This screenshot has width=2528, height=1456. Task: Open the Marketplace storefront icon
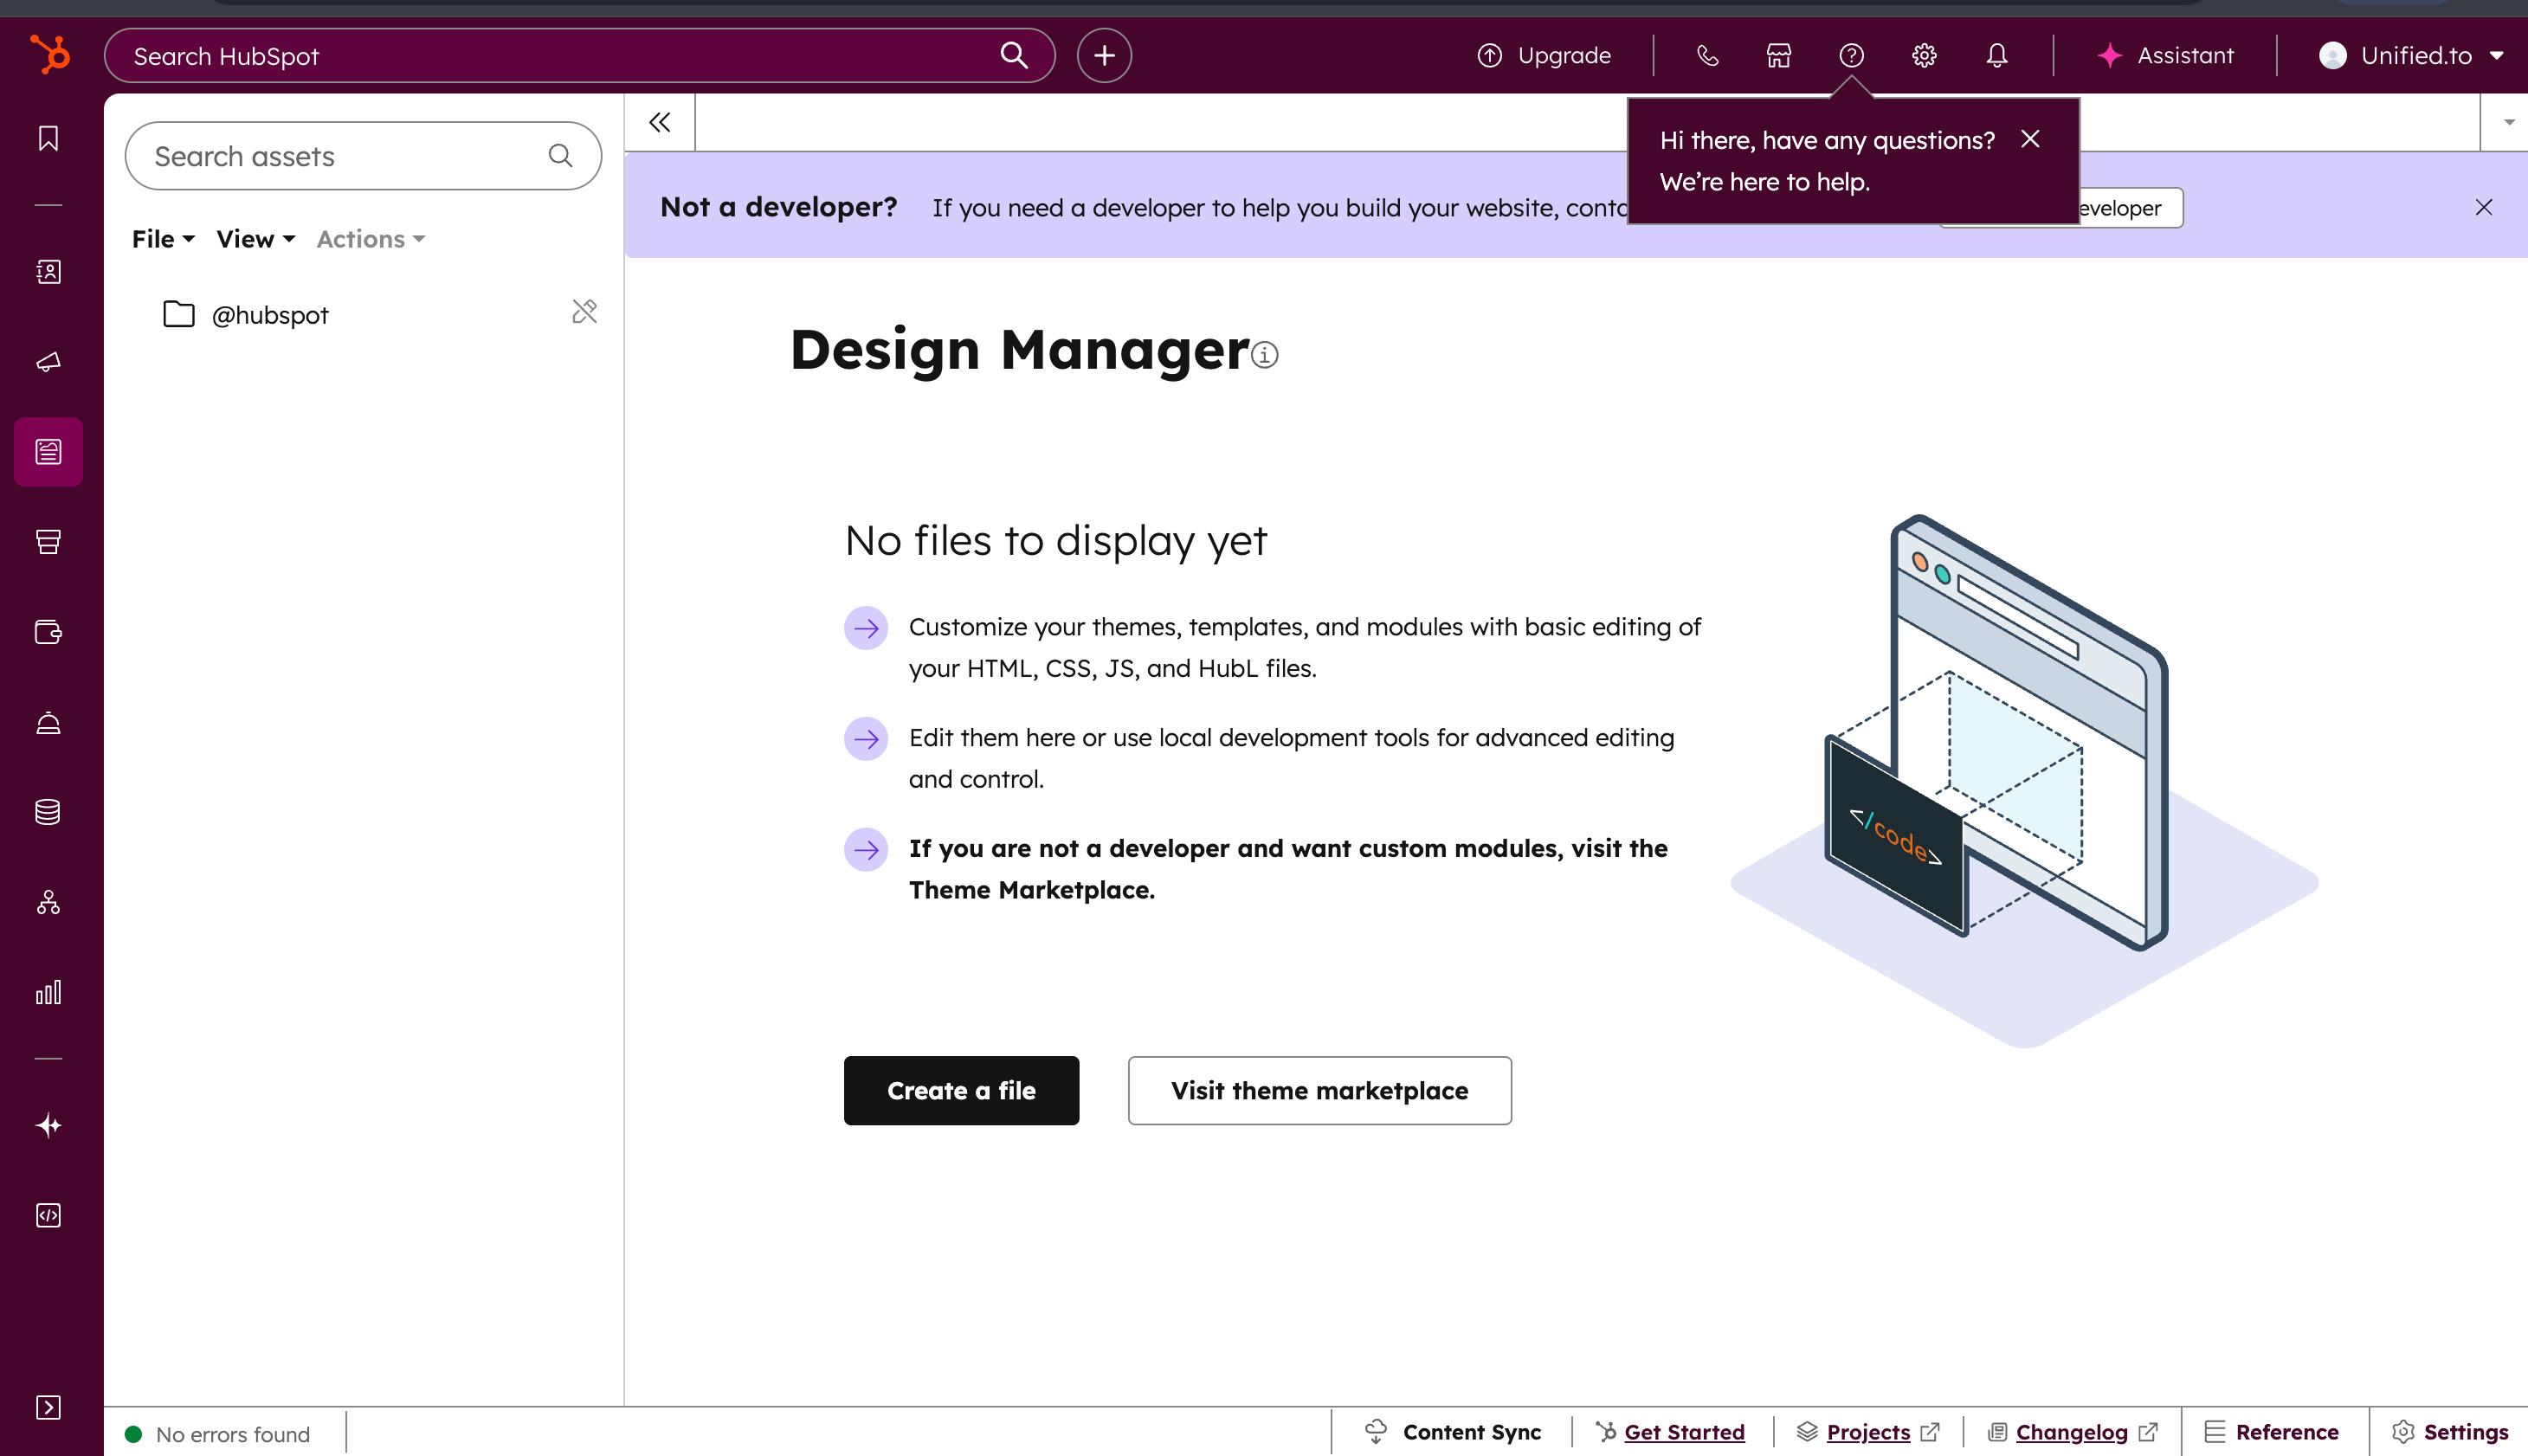pyautogui.click(x=1778, y=56)
